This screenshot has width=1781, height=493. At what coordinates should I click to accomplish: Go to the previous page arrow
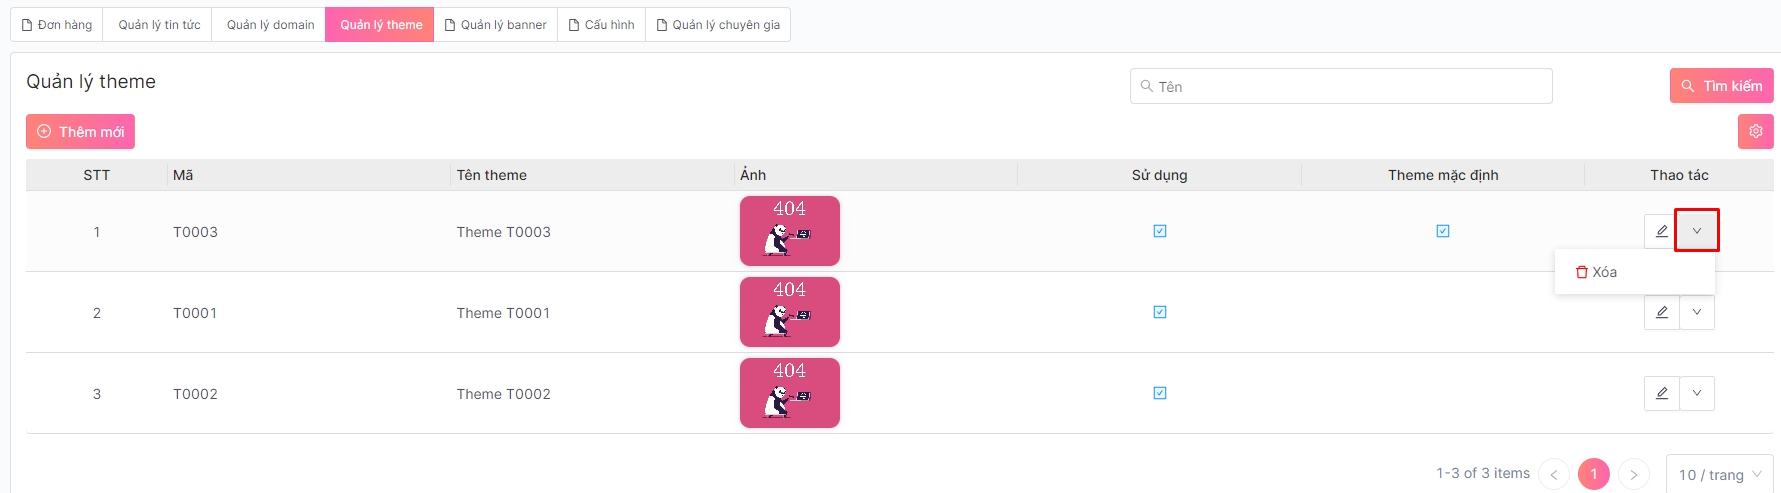[1554, 474]
